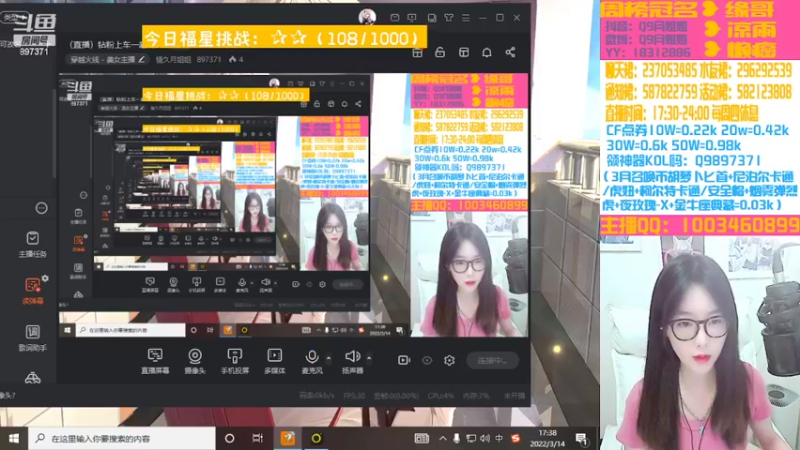The height and width of the screenshot is (450, 800).
Task: Mute the 麦克风 microphone
Action: pos(312,361)
